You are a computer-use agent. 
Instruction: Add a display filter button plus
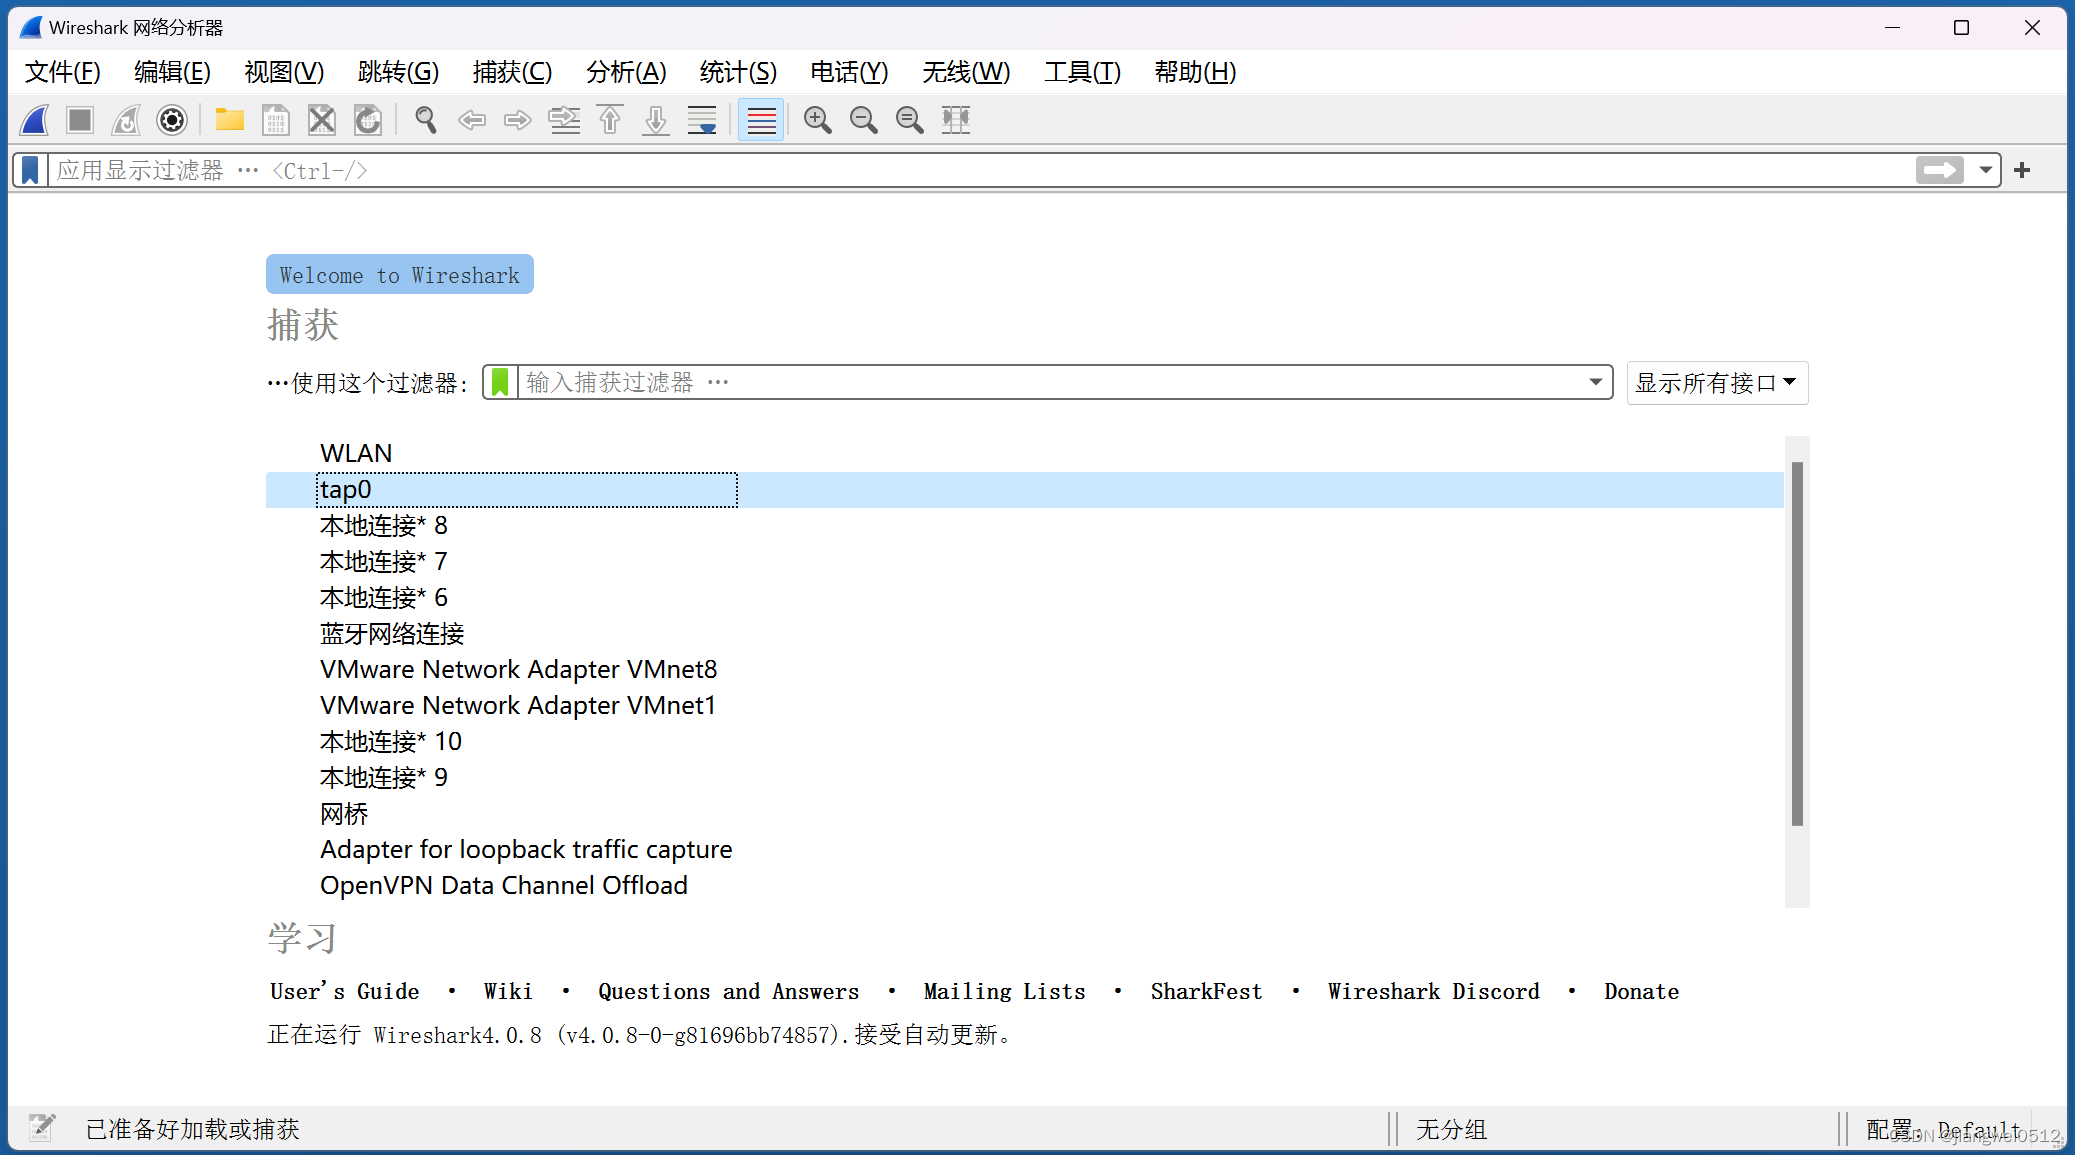(2022, 170)
